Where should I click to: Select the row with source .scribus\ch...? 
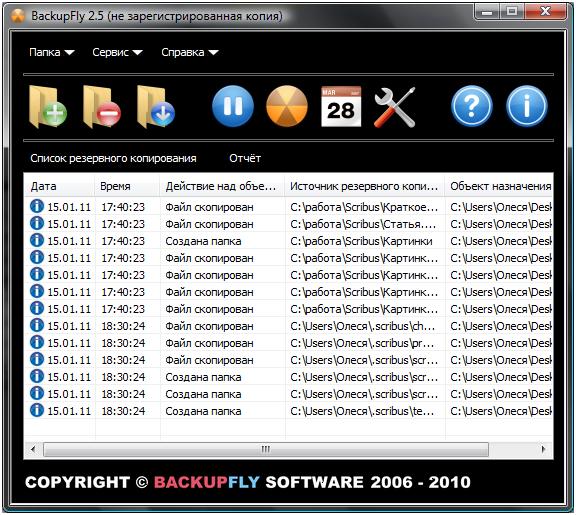pos(289,326)
